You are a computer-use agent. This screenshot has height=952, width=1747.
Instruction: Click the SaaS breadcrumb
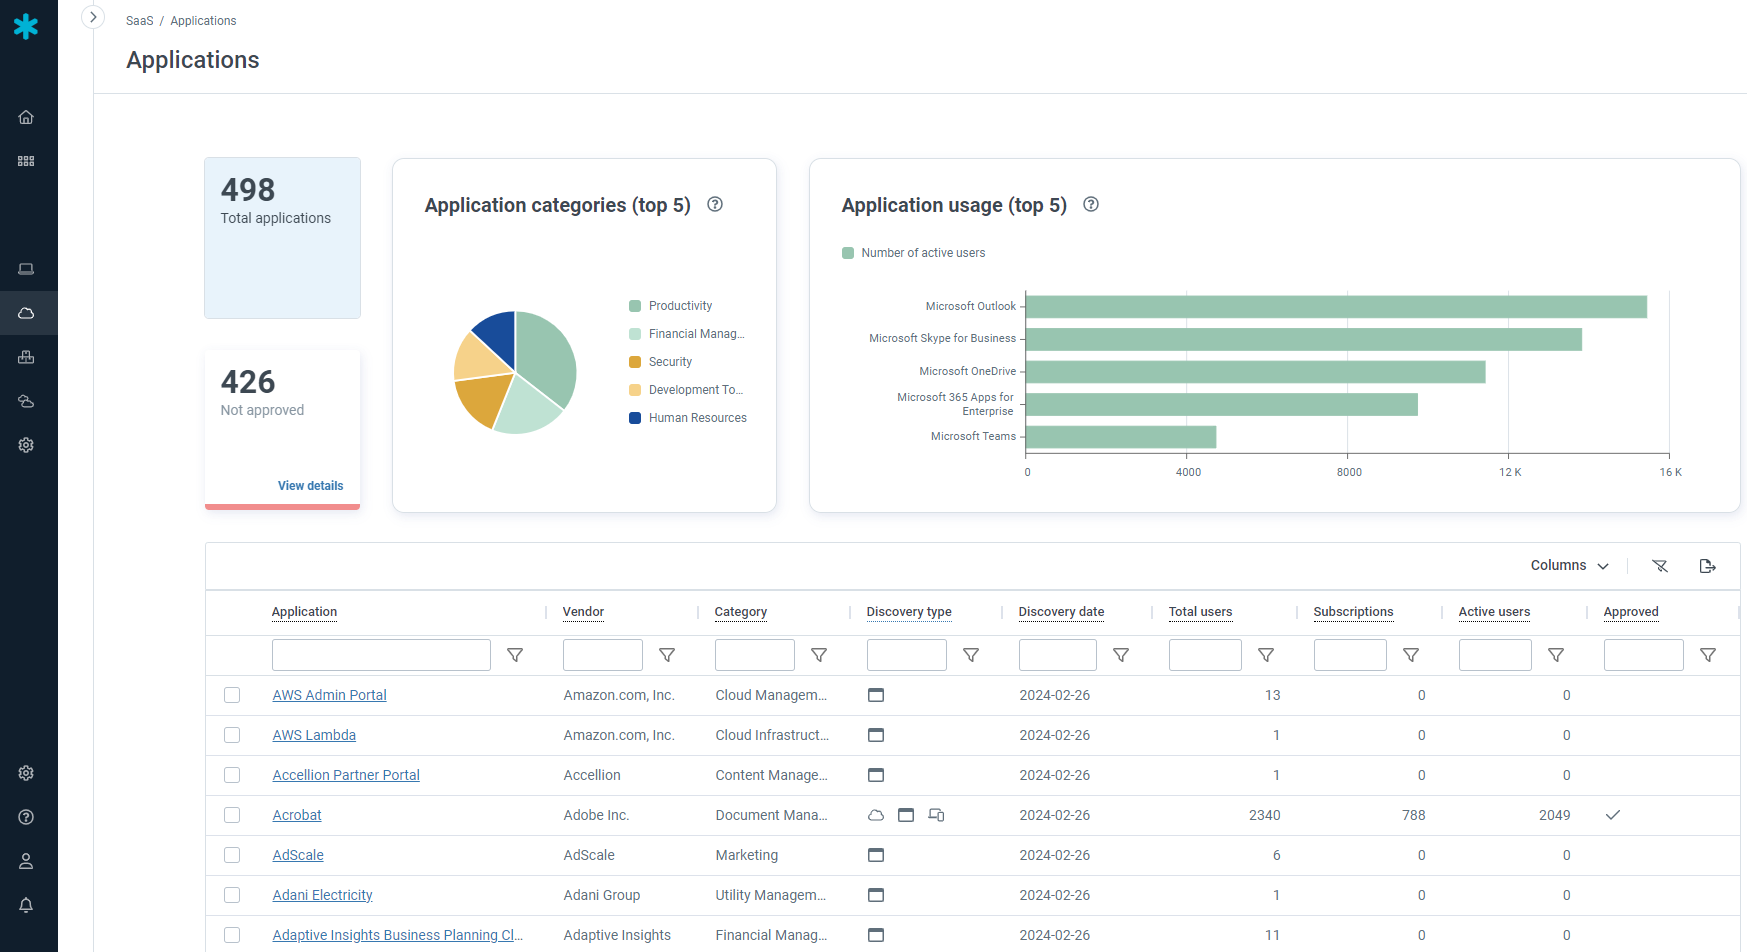(139, 21)
